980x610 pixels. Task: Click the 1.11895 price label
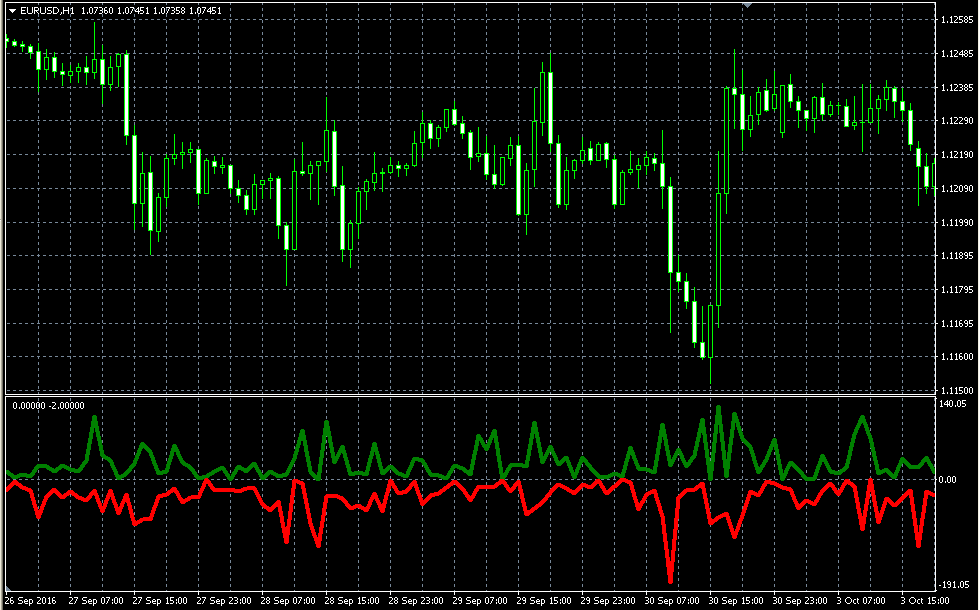(957, 256)
